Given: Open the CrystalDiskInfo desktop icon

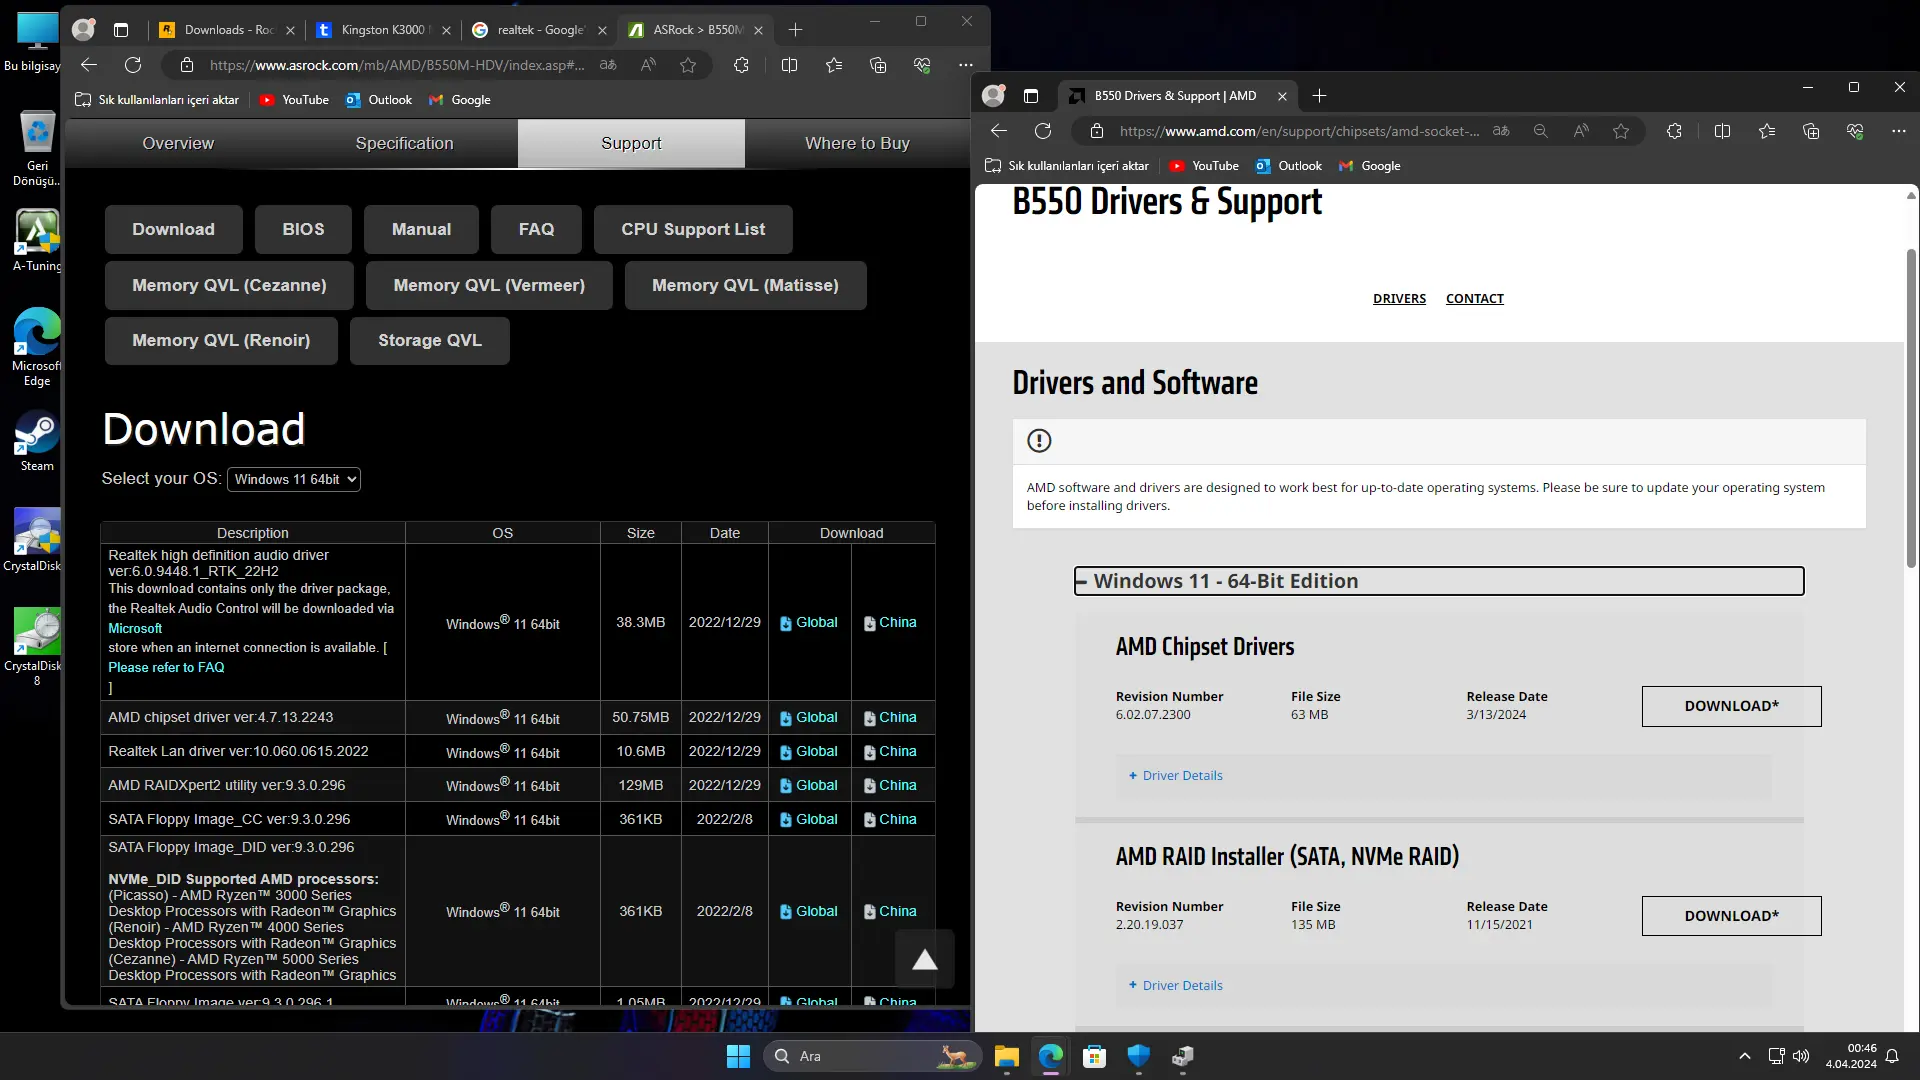Looking at the screenshot, I should [x=37, y=540].
